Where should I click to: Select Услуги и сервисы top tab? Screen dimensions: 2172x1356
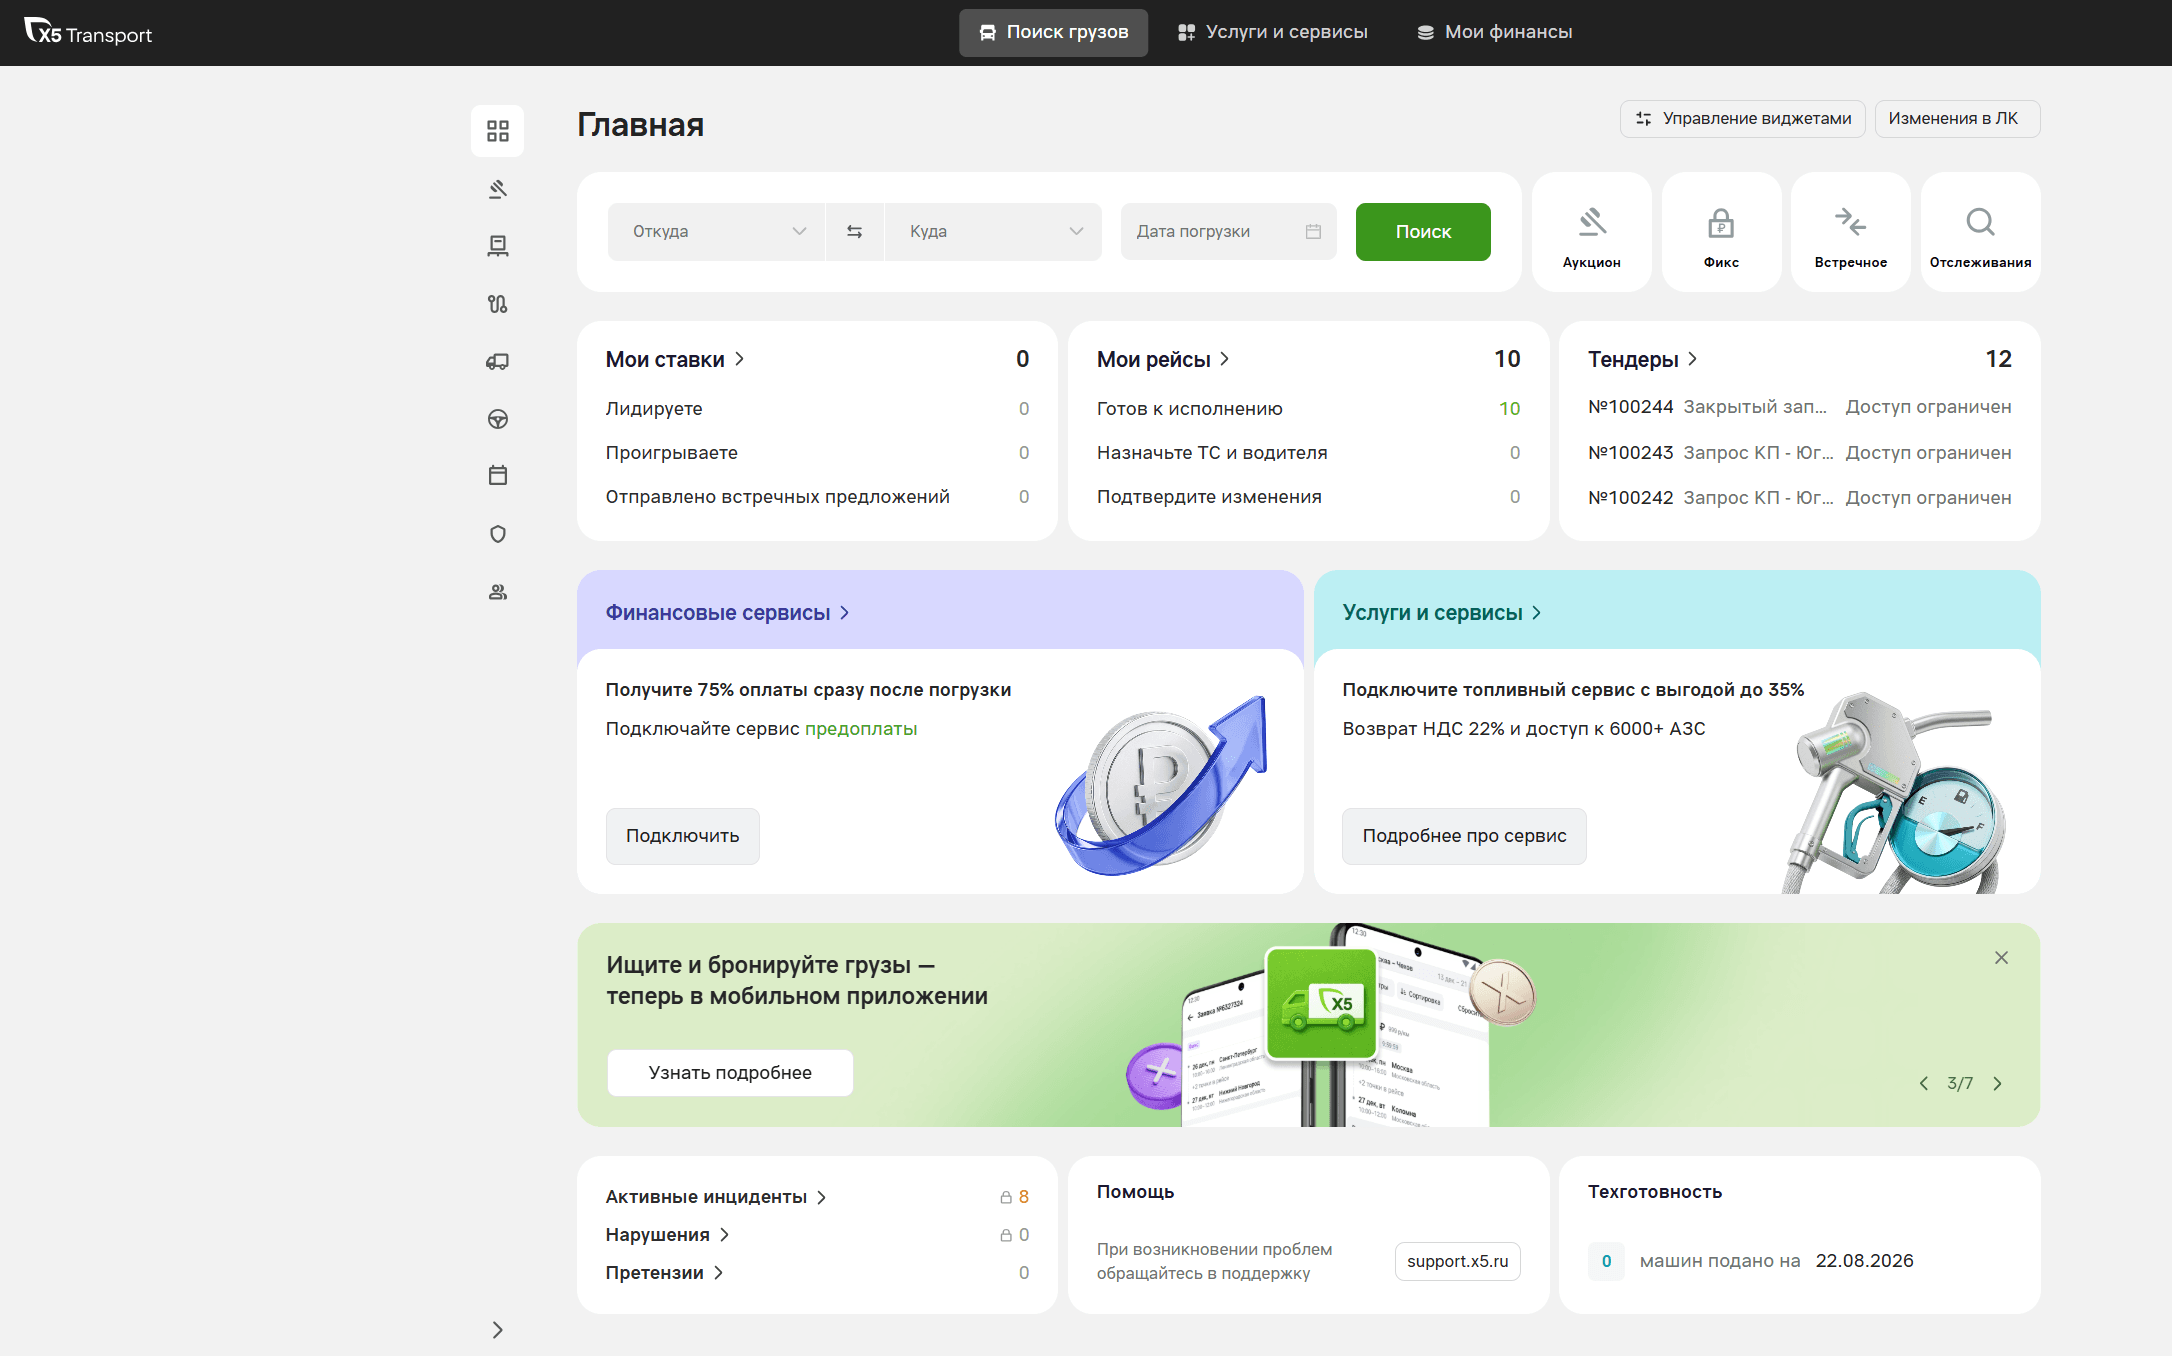tap(1272, 32)
